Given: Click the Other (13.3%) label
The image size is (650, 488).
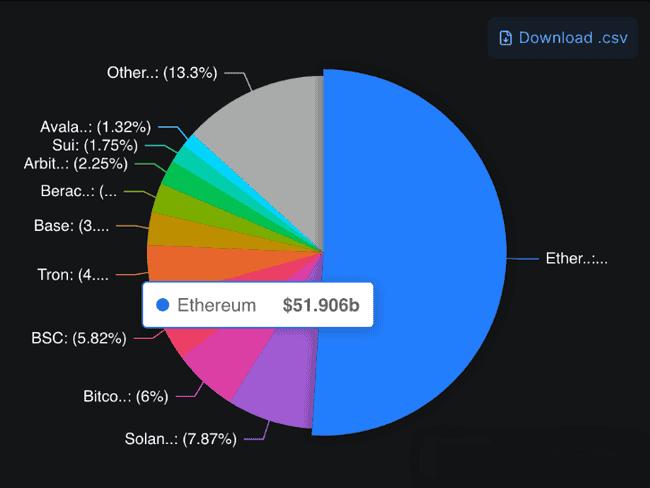Looking at the screenshot, I should (x=162, y=72).
